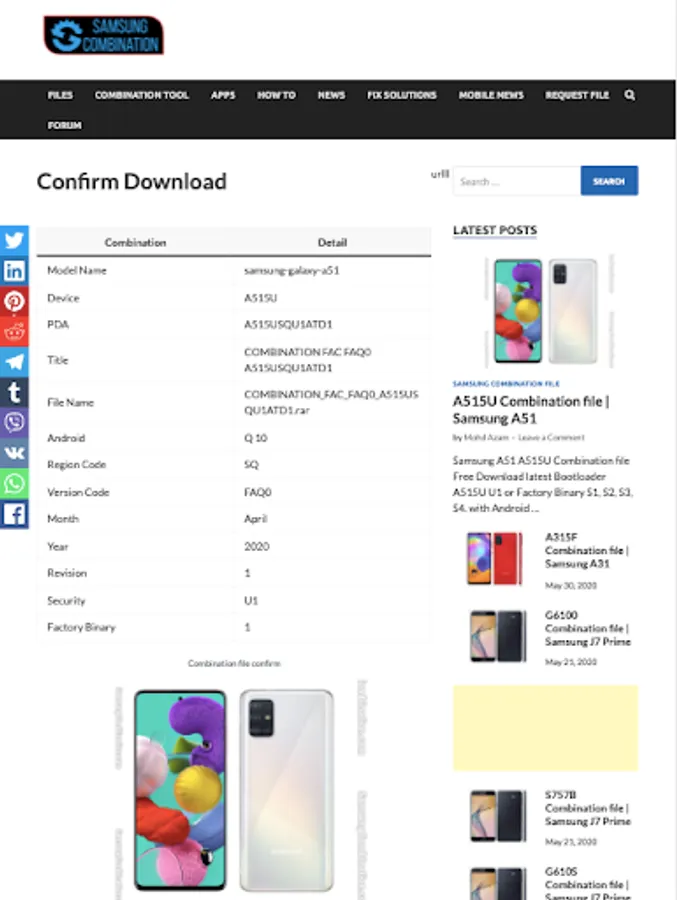Screen dimensions: 677x900
Task: Click the blue Search button
Action: [x=609, y=181]
